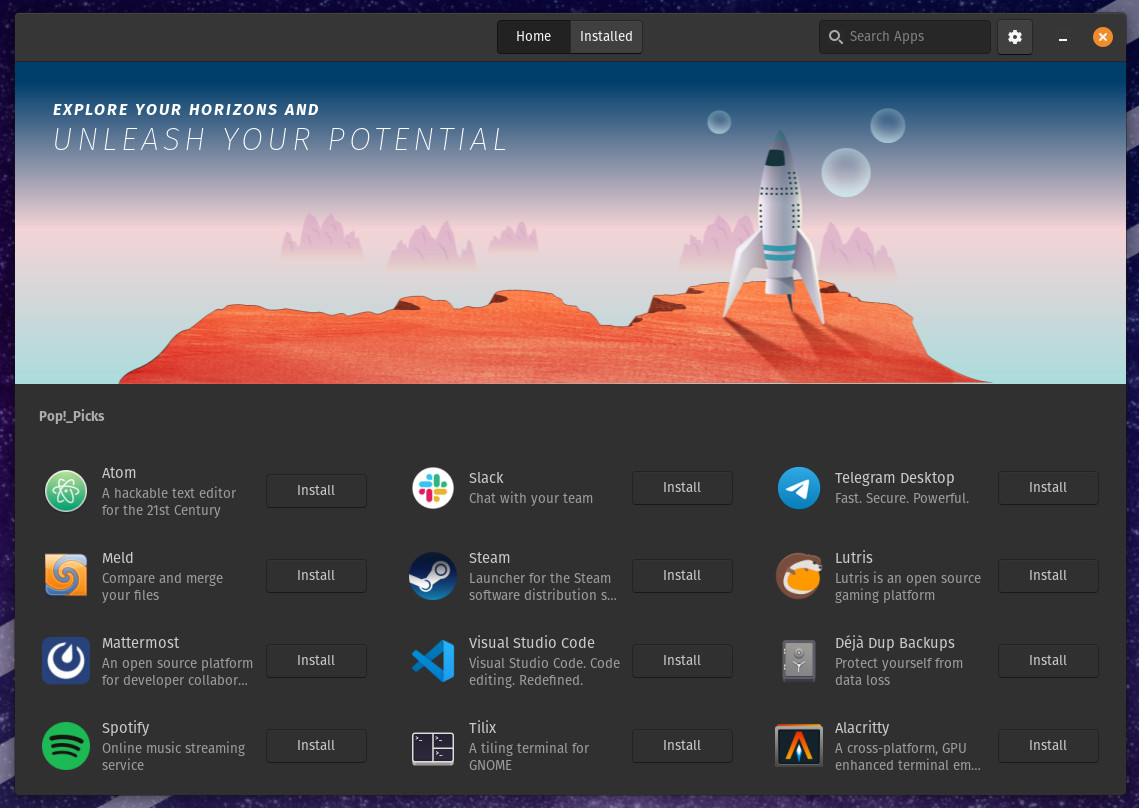Click "A hackable text editor" description
The image size is (1139, 808).
click(169, 493)
